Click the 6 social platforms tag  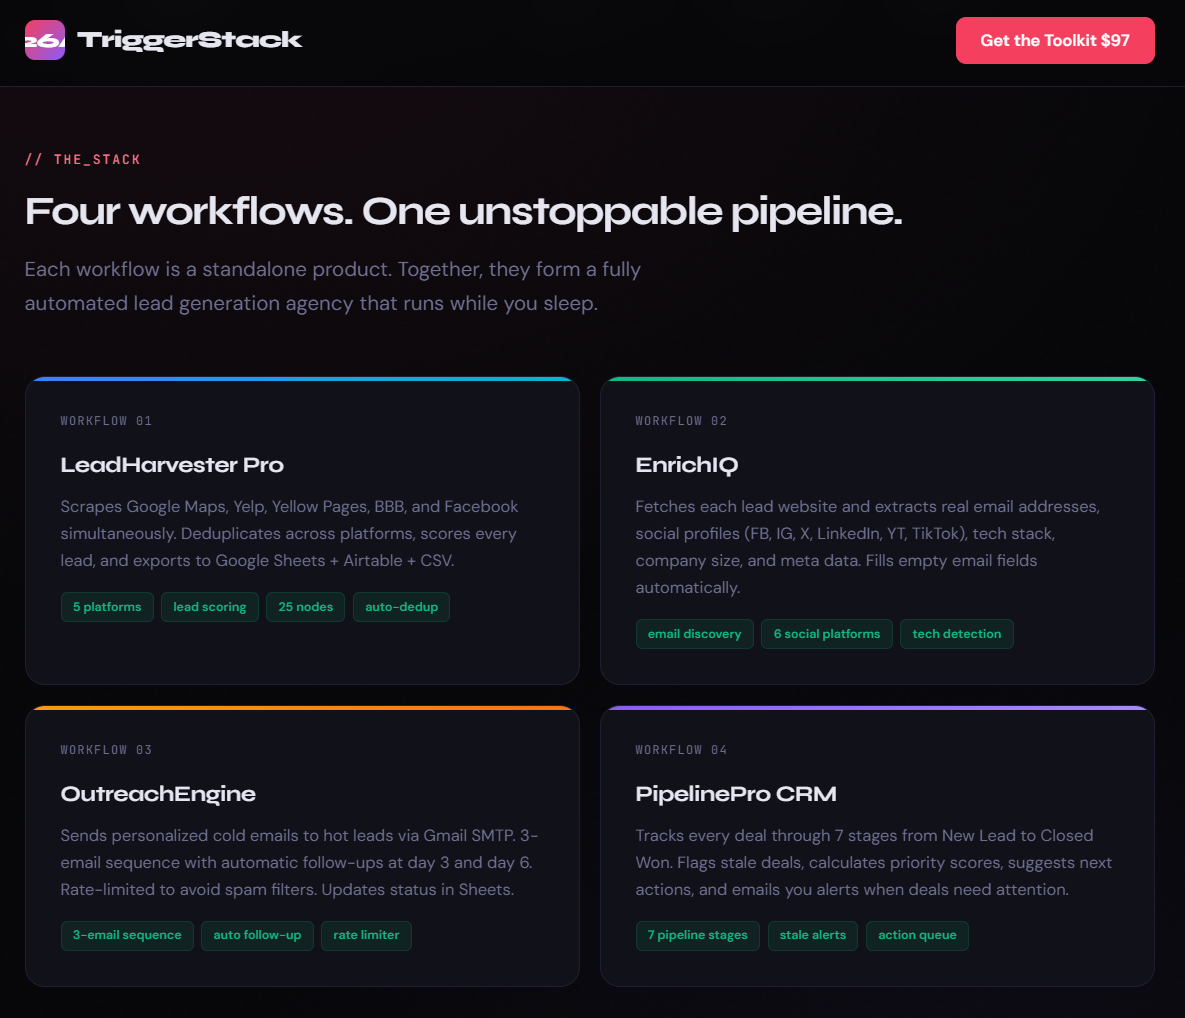(x=827, y=634)
